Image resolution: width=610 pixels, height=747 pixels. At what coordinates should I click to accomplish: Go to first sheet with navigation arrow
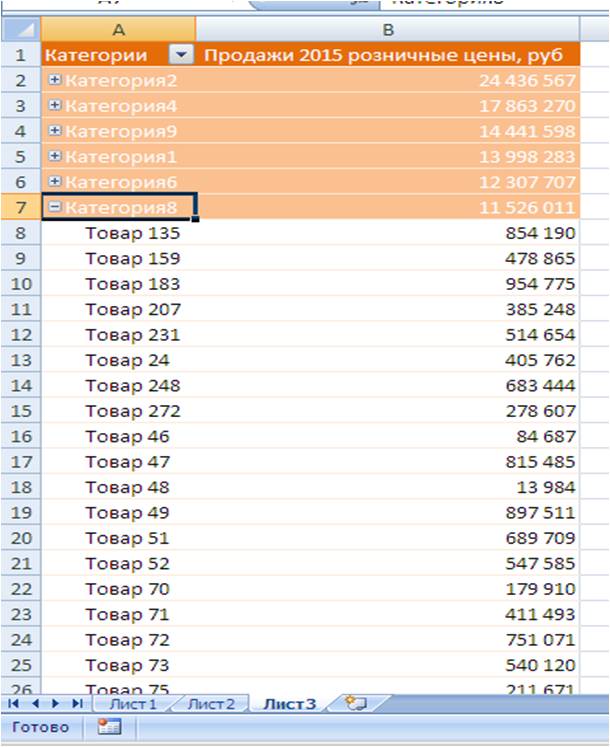click(15, 704)
